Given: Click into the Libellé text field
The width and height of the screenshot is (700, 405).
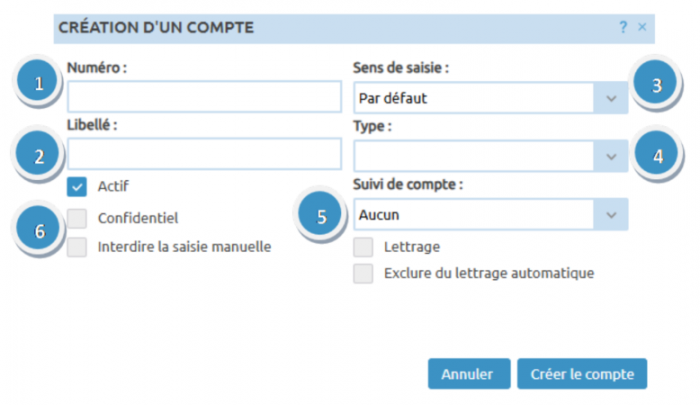Looking at the screenshot, I should click(205, 154).
